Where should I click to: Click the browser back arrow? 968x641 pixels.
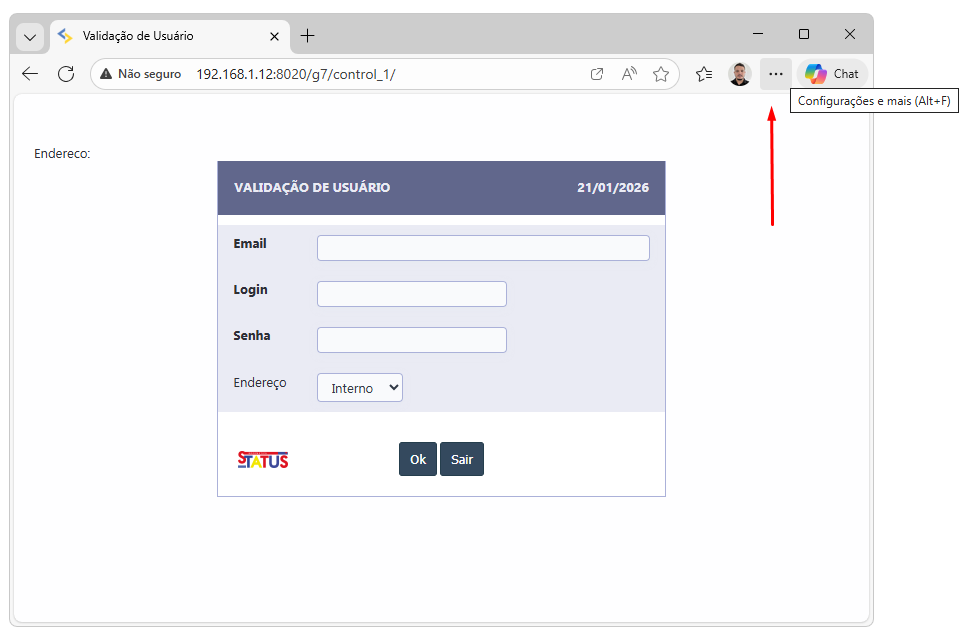click(x=30, y=74)
